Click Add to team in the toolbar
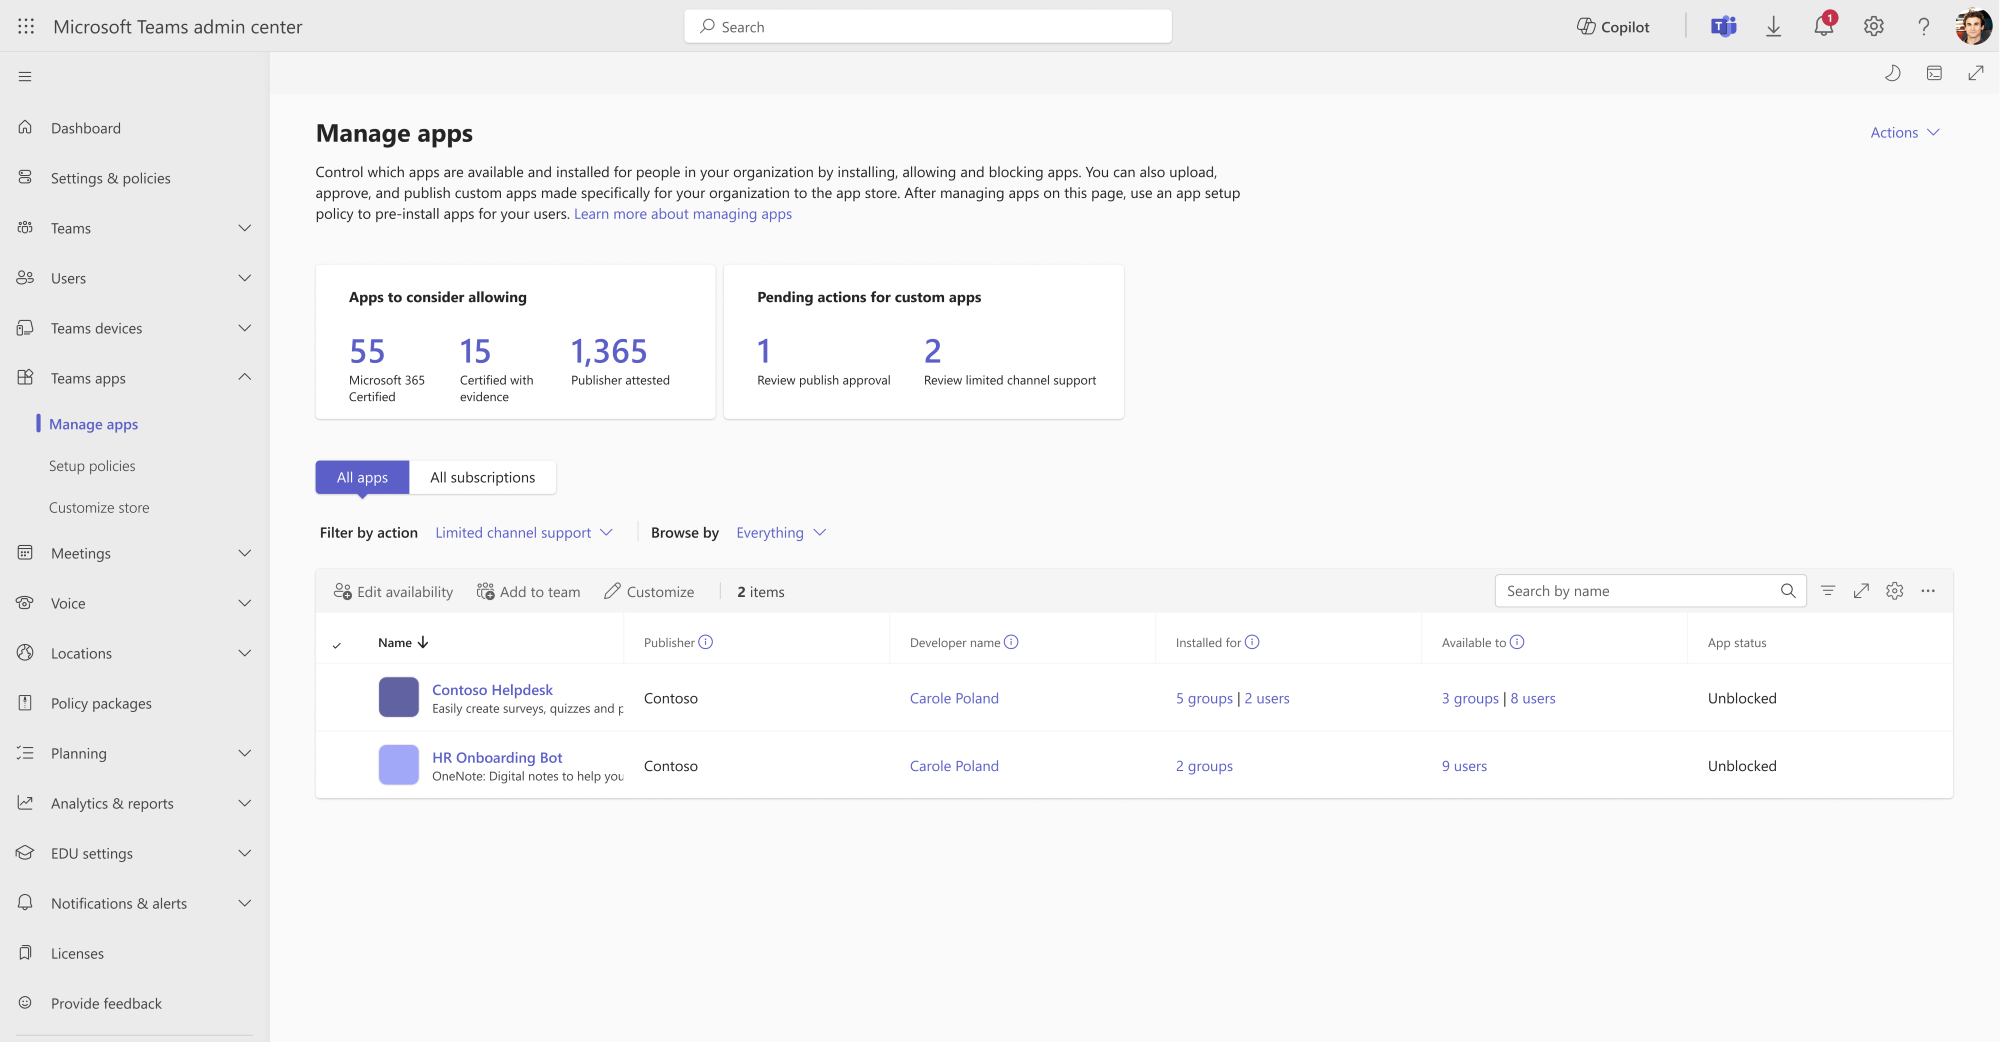The height and width of the screenshot is (1042, 2000). click(528, 592)
